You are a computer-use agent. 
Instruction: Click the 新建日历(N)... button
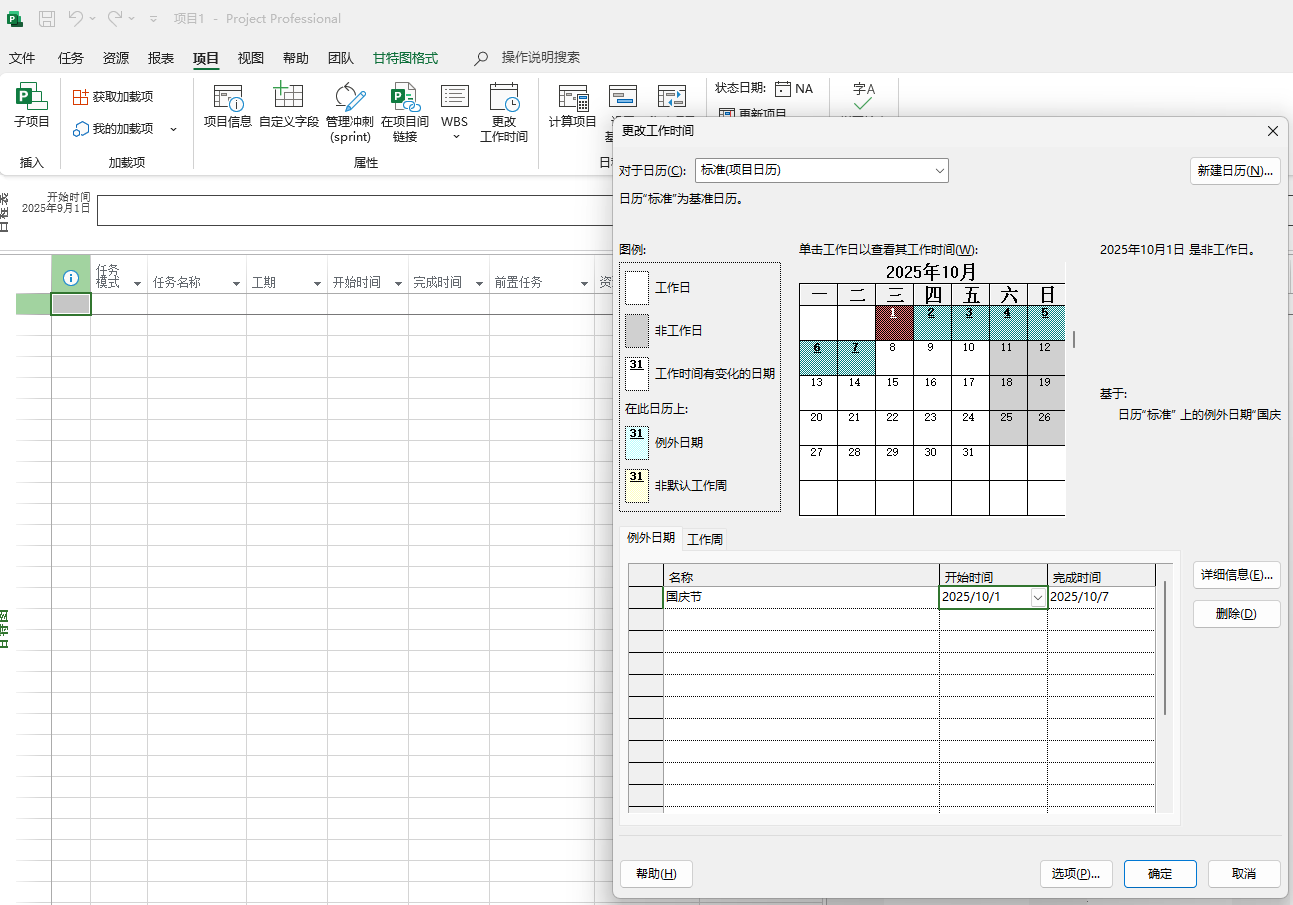coord(1236,171)
